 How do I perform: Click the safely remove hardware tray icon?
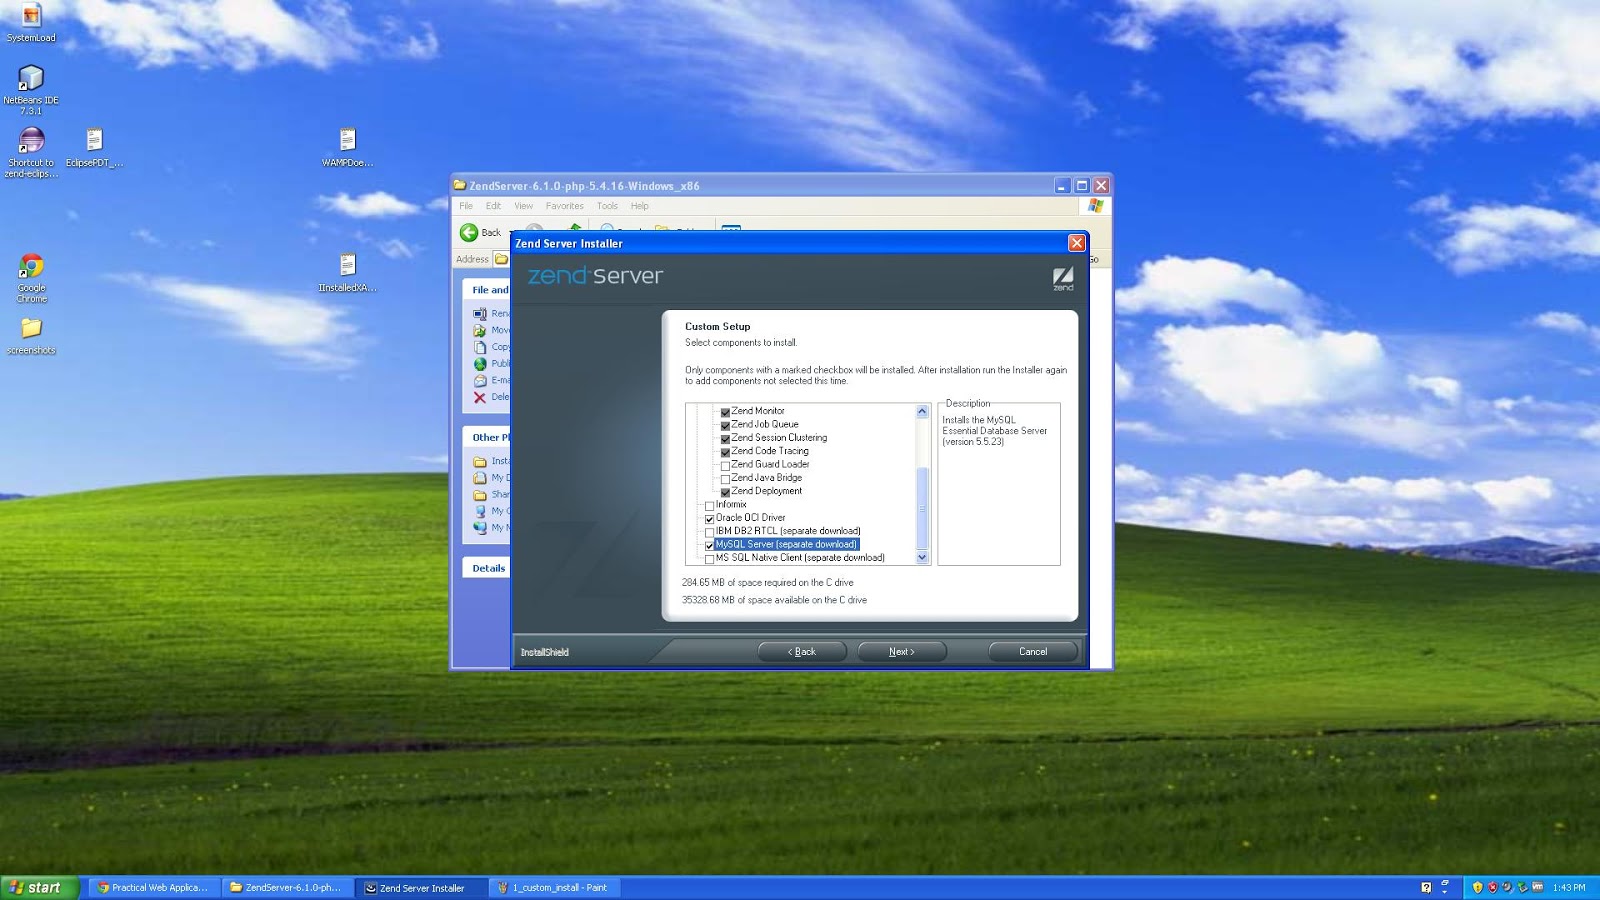[x=1523, y=887]
